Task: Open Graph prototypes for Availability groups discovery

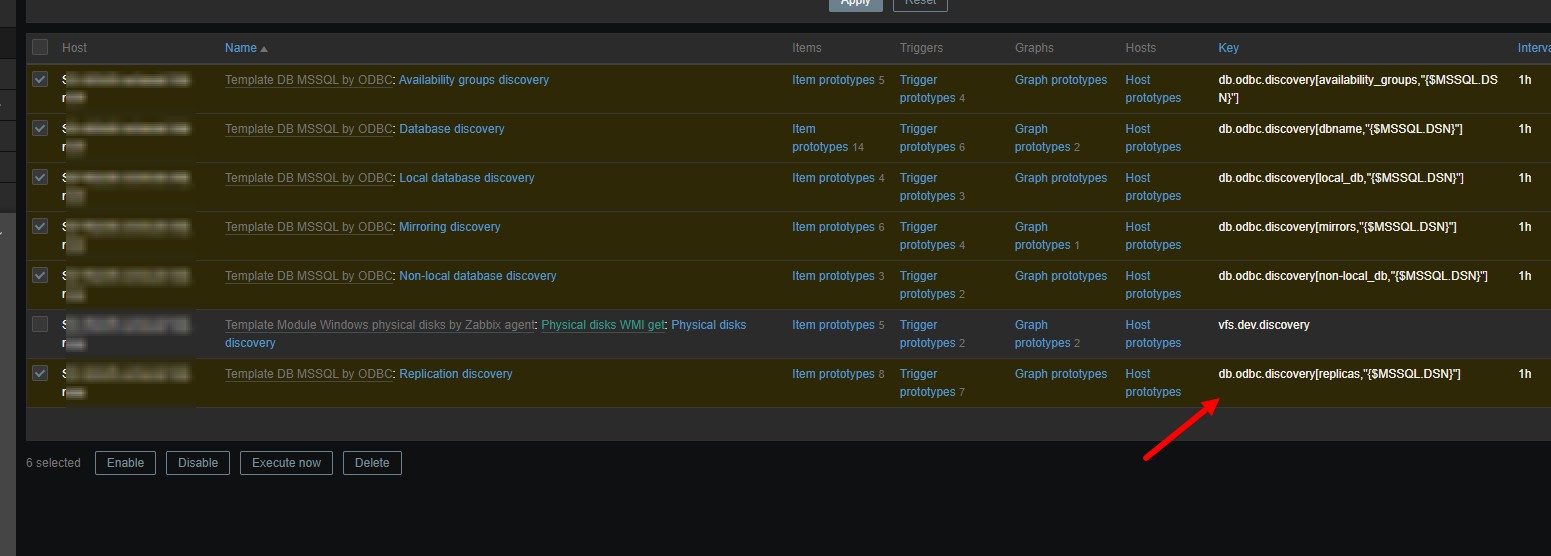Action: coord(1061,80)
